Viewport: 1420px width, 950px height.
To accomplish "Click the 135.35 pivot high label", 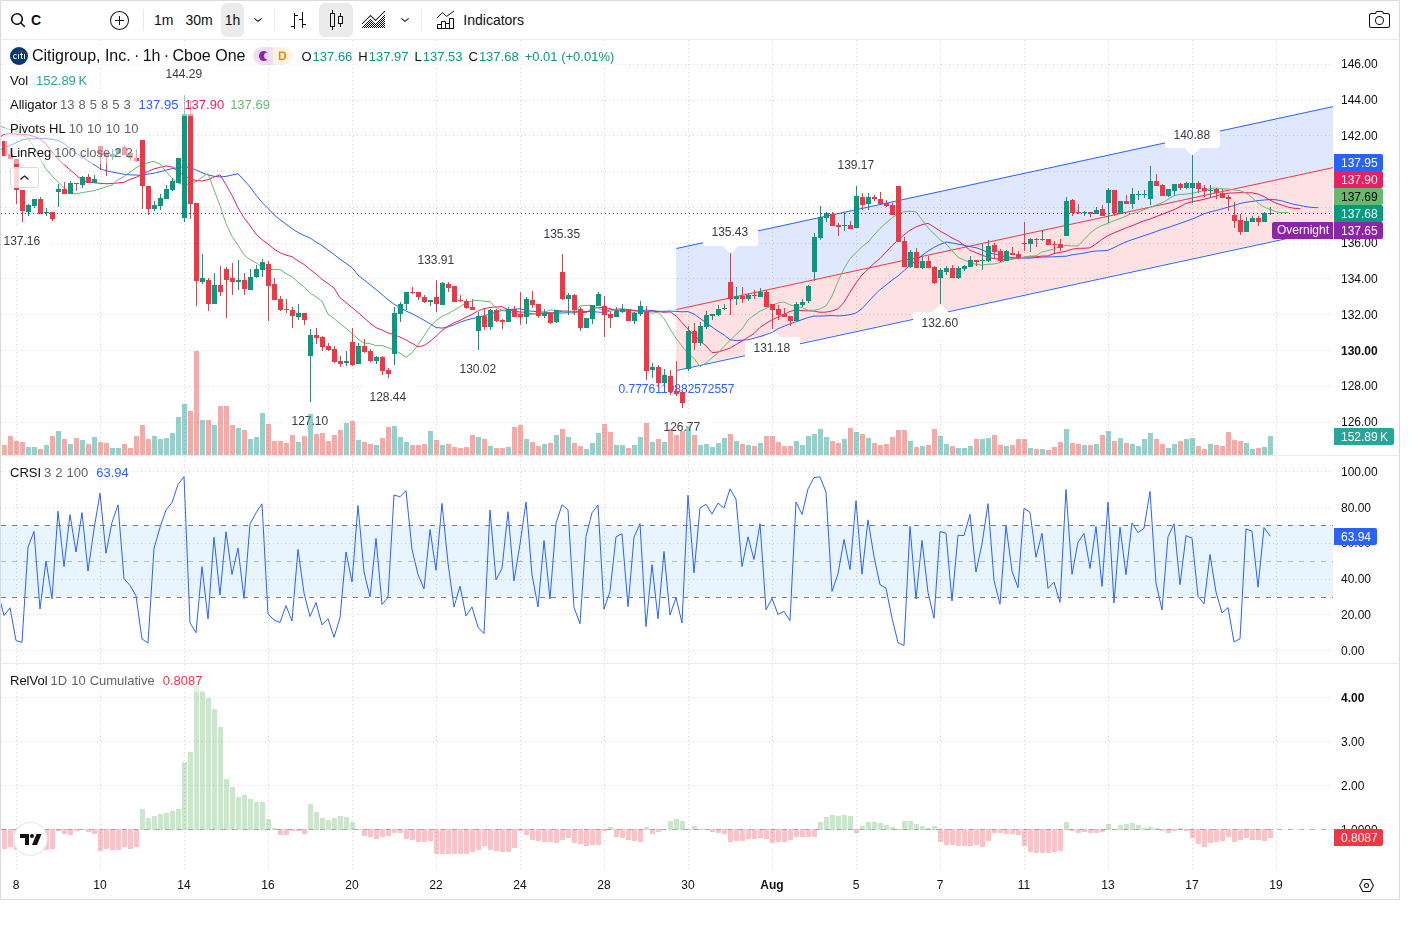I will click(x=561, y=234).
